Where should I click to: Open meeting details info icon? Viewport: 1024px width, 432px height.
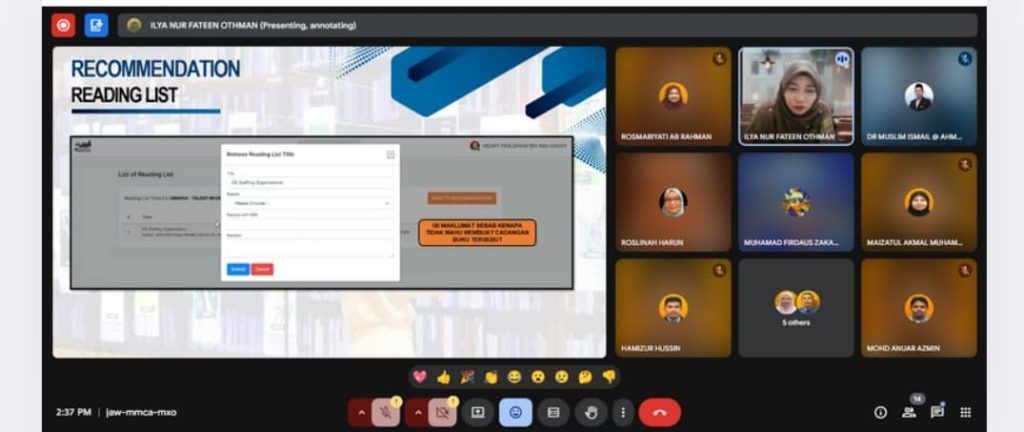pos(880,412)
